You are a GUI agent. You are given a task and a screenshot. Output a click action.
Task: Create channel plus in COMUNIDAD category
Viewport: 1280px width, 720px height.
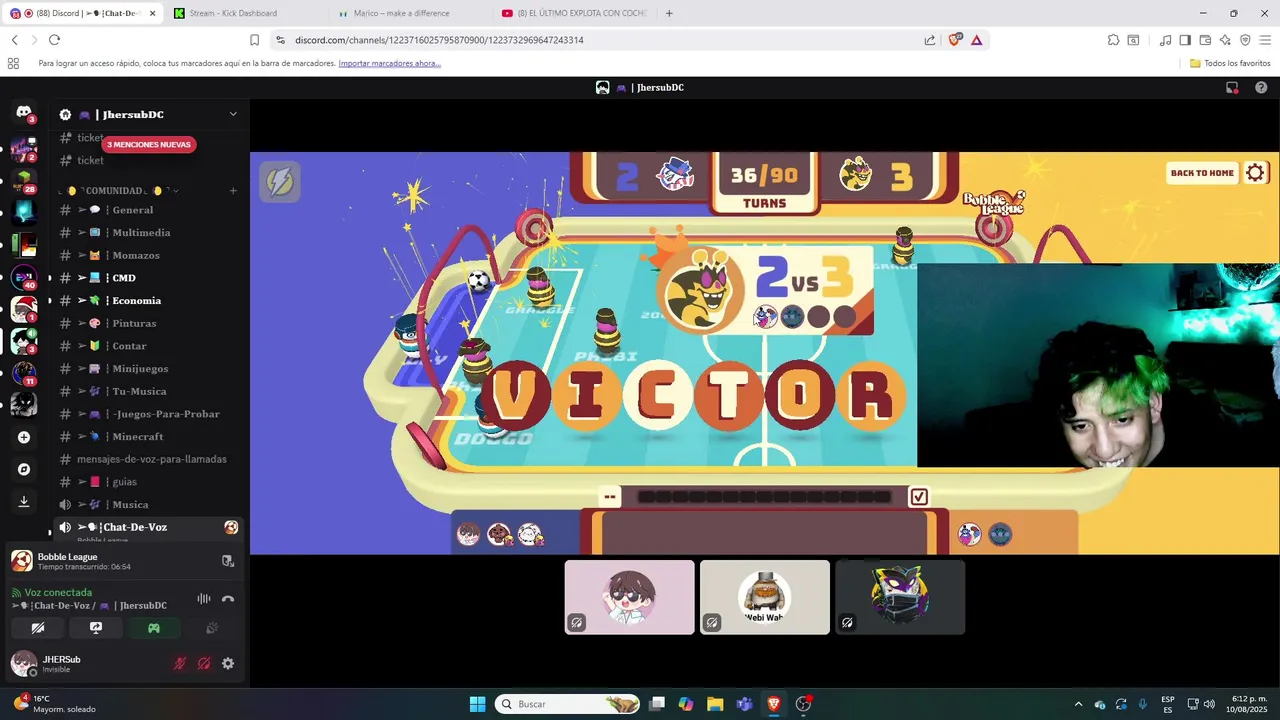pyautogui.click(x=233, y=191)
